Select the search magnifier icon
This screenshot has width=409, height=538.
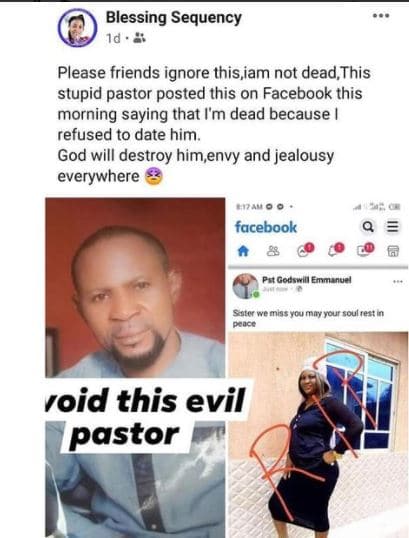(x=368, y=226)
